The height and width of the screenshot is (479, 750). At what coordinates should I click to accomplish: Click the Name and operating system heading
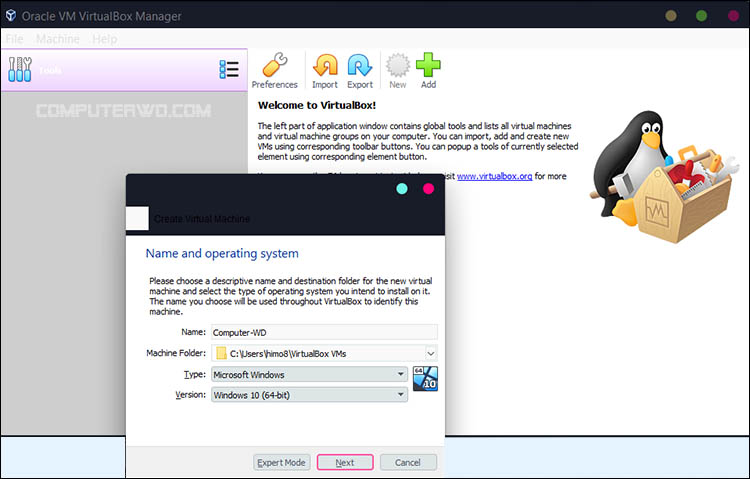(222, 253)
